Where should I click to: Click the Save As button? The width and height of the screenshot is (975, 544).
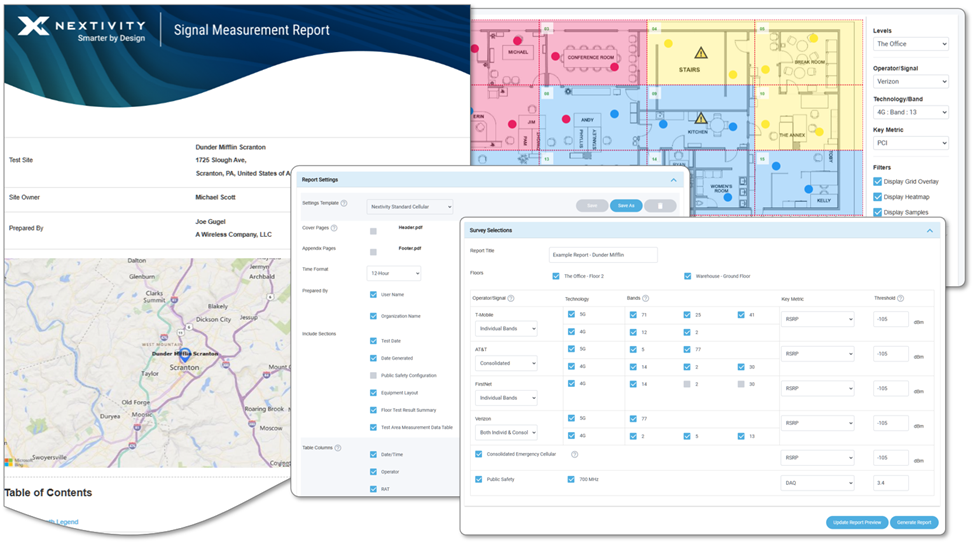[x=626, y=206]
